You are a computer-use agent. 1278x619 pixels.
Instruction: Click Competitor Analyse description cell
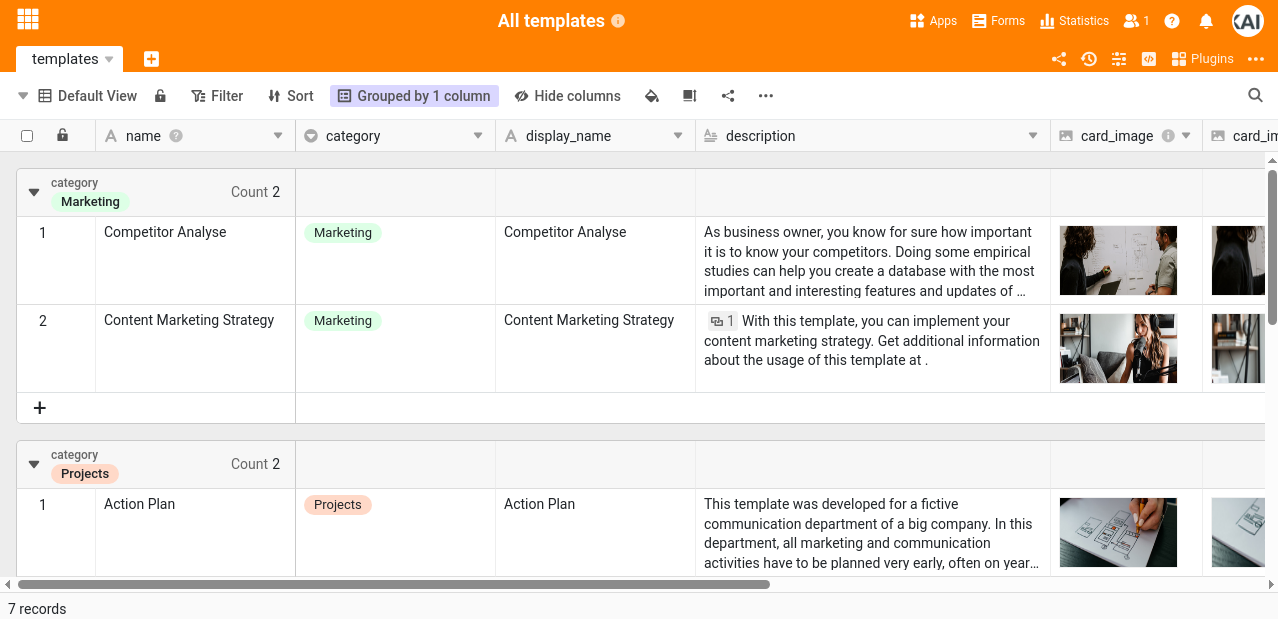873,261
